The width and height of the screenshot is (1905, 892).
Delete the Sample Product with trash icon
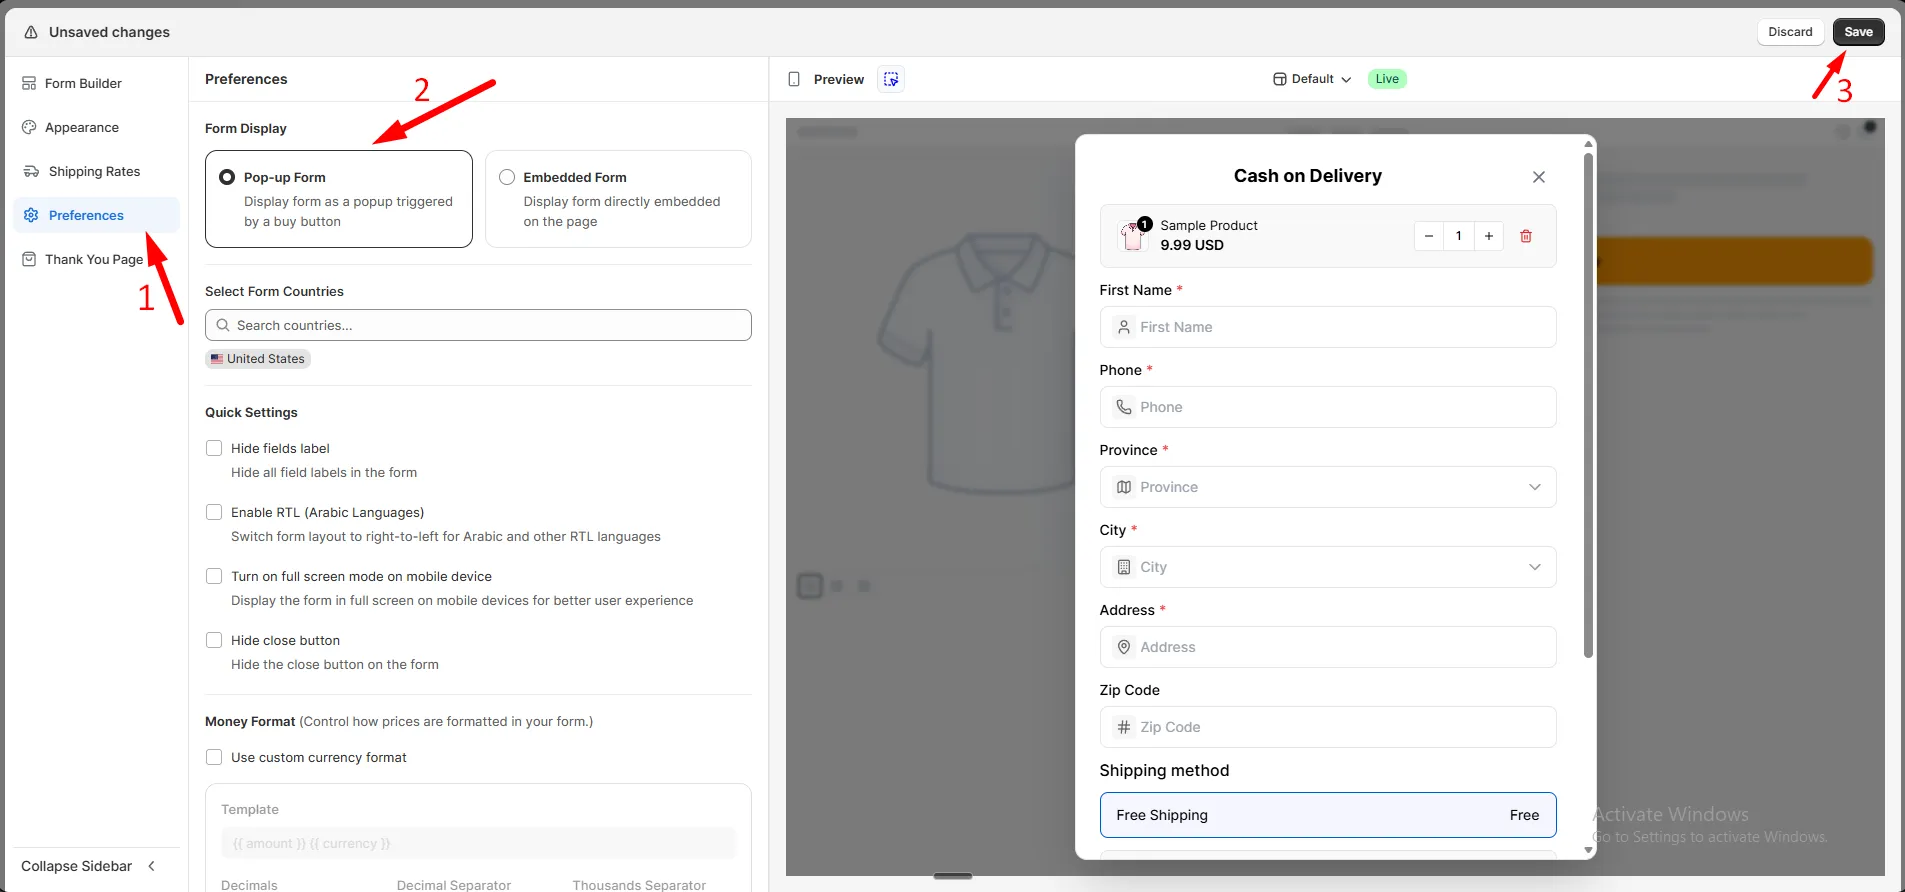1526,236
